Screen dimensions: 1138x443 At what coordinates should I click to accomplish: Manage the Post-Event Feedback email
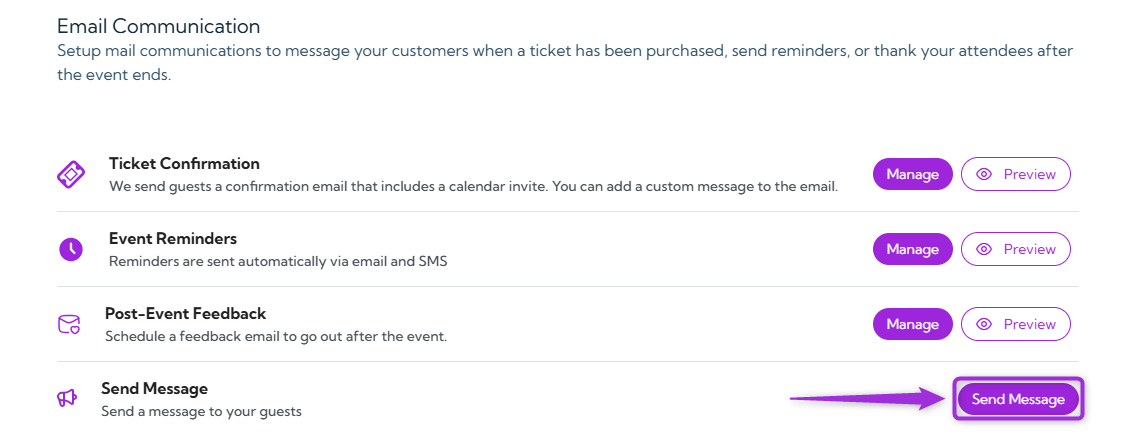point(912,324)
